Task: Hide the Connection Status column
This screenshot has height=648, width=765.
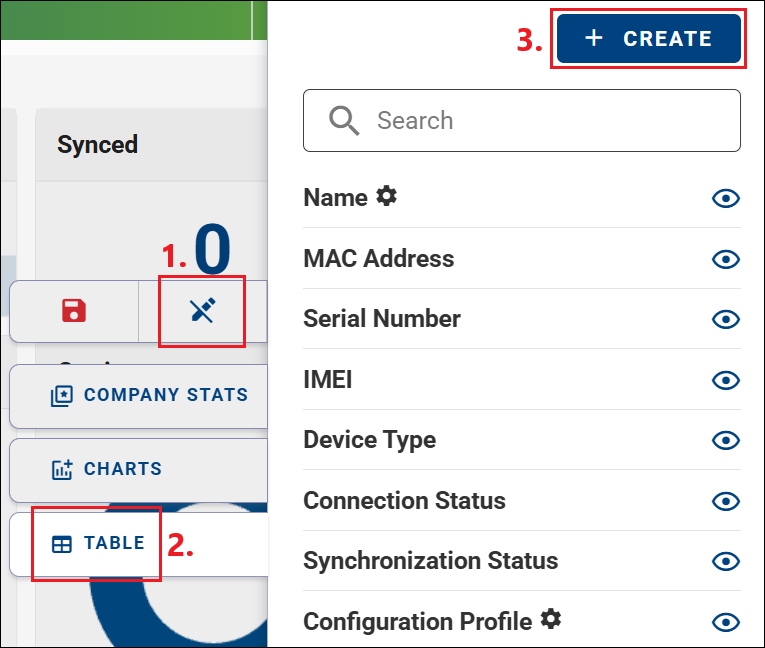Action: point(726,501)
